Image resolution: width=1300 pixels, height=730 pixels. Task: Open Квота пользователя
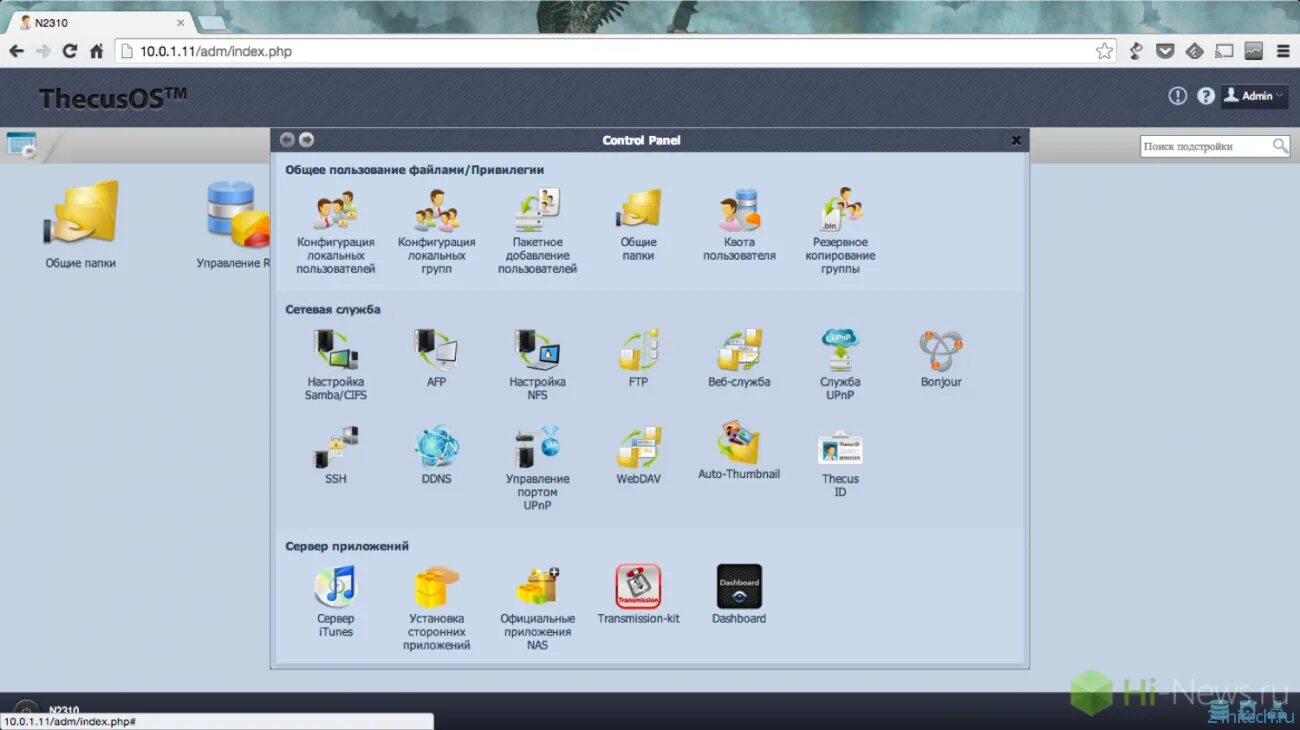(x=739, y=225)
